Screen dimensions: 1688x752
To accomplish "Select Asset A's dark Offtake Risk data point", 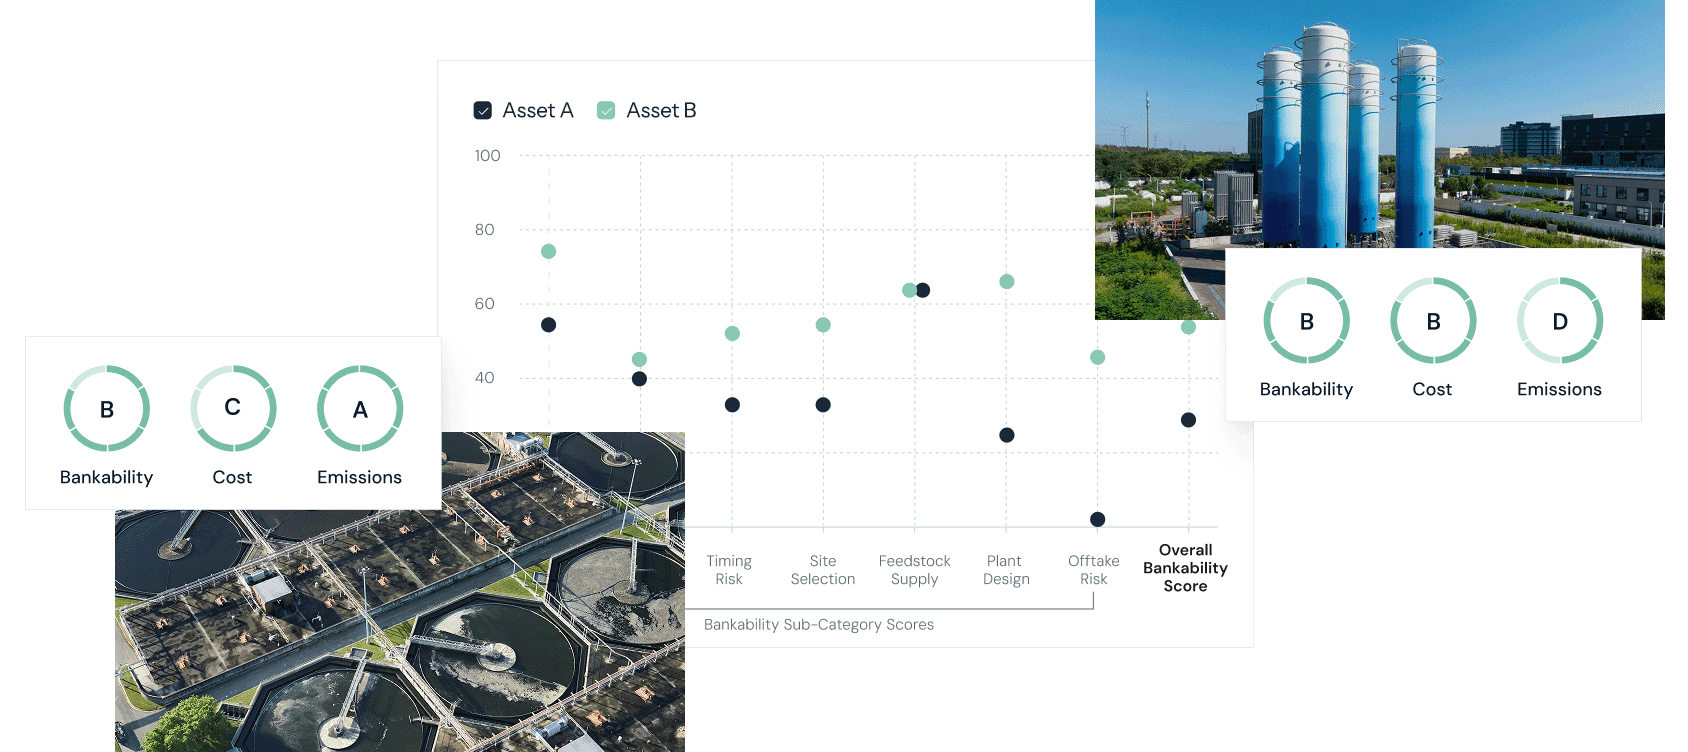I will 1097,519.
